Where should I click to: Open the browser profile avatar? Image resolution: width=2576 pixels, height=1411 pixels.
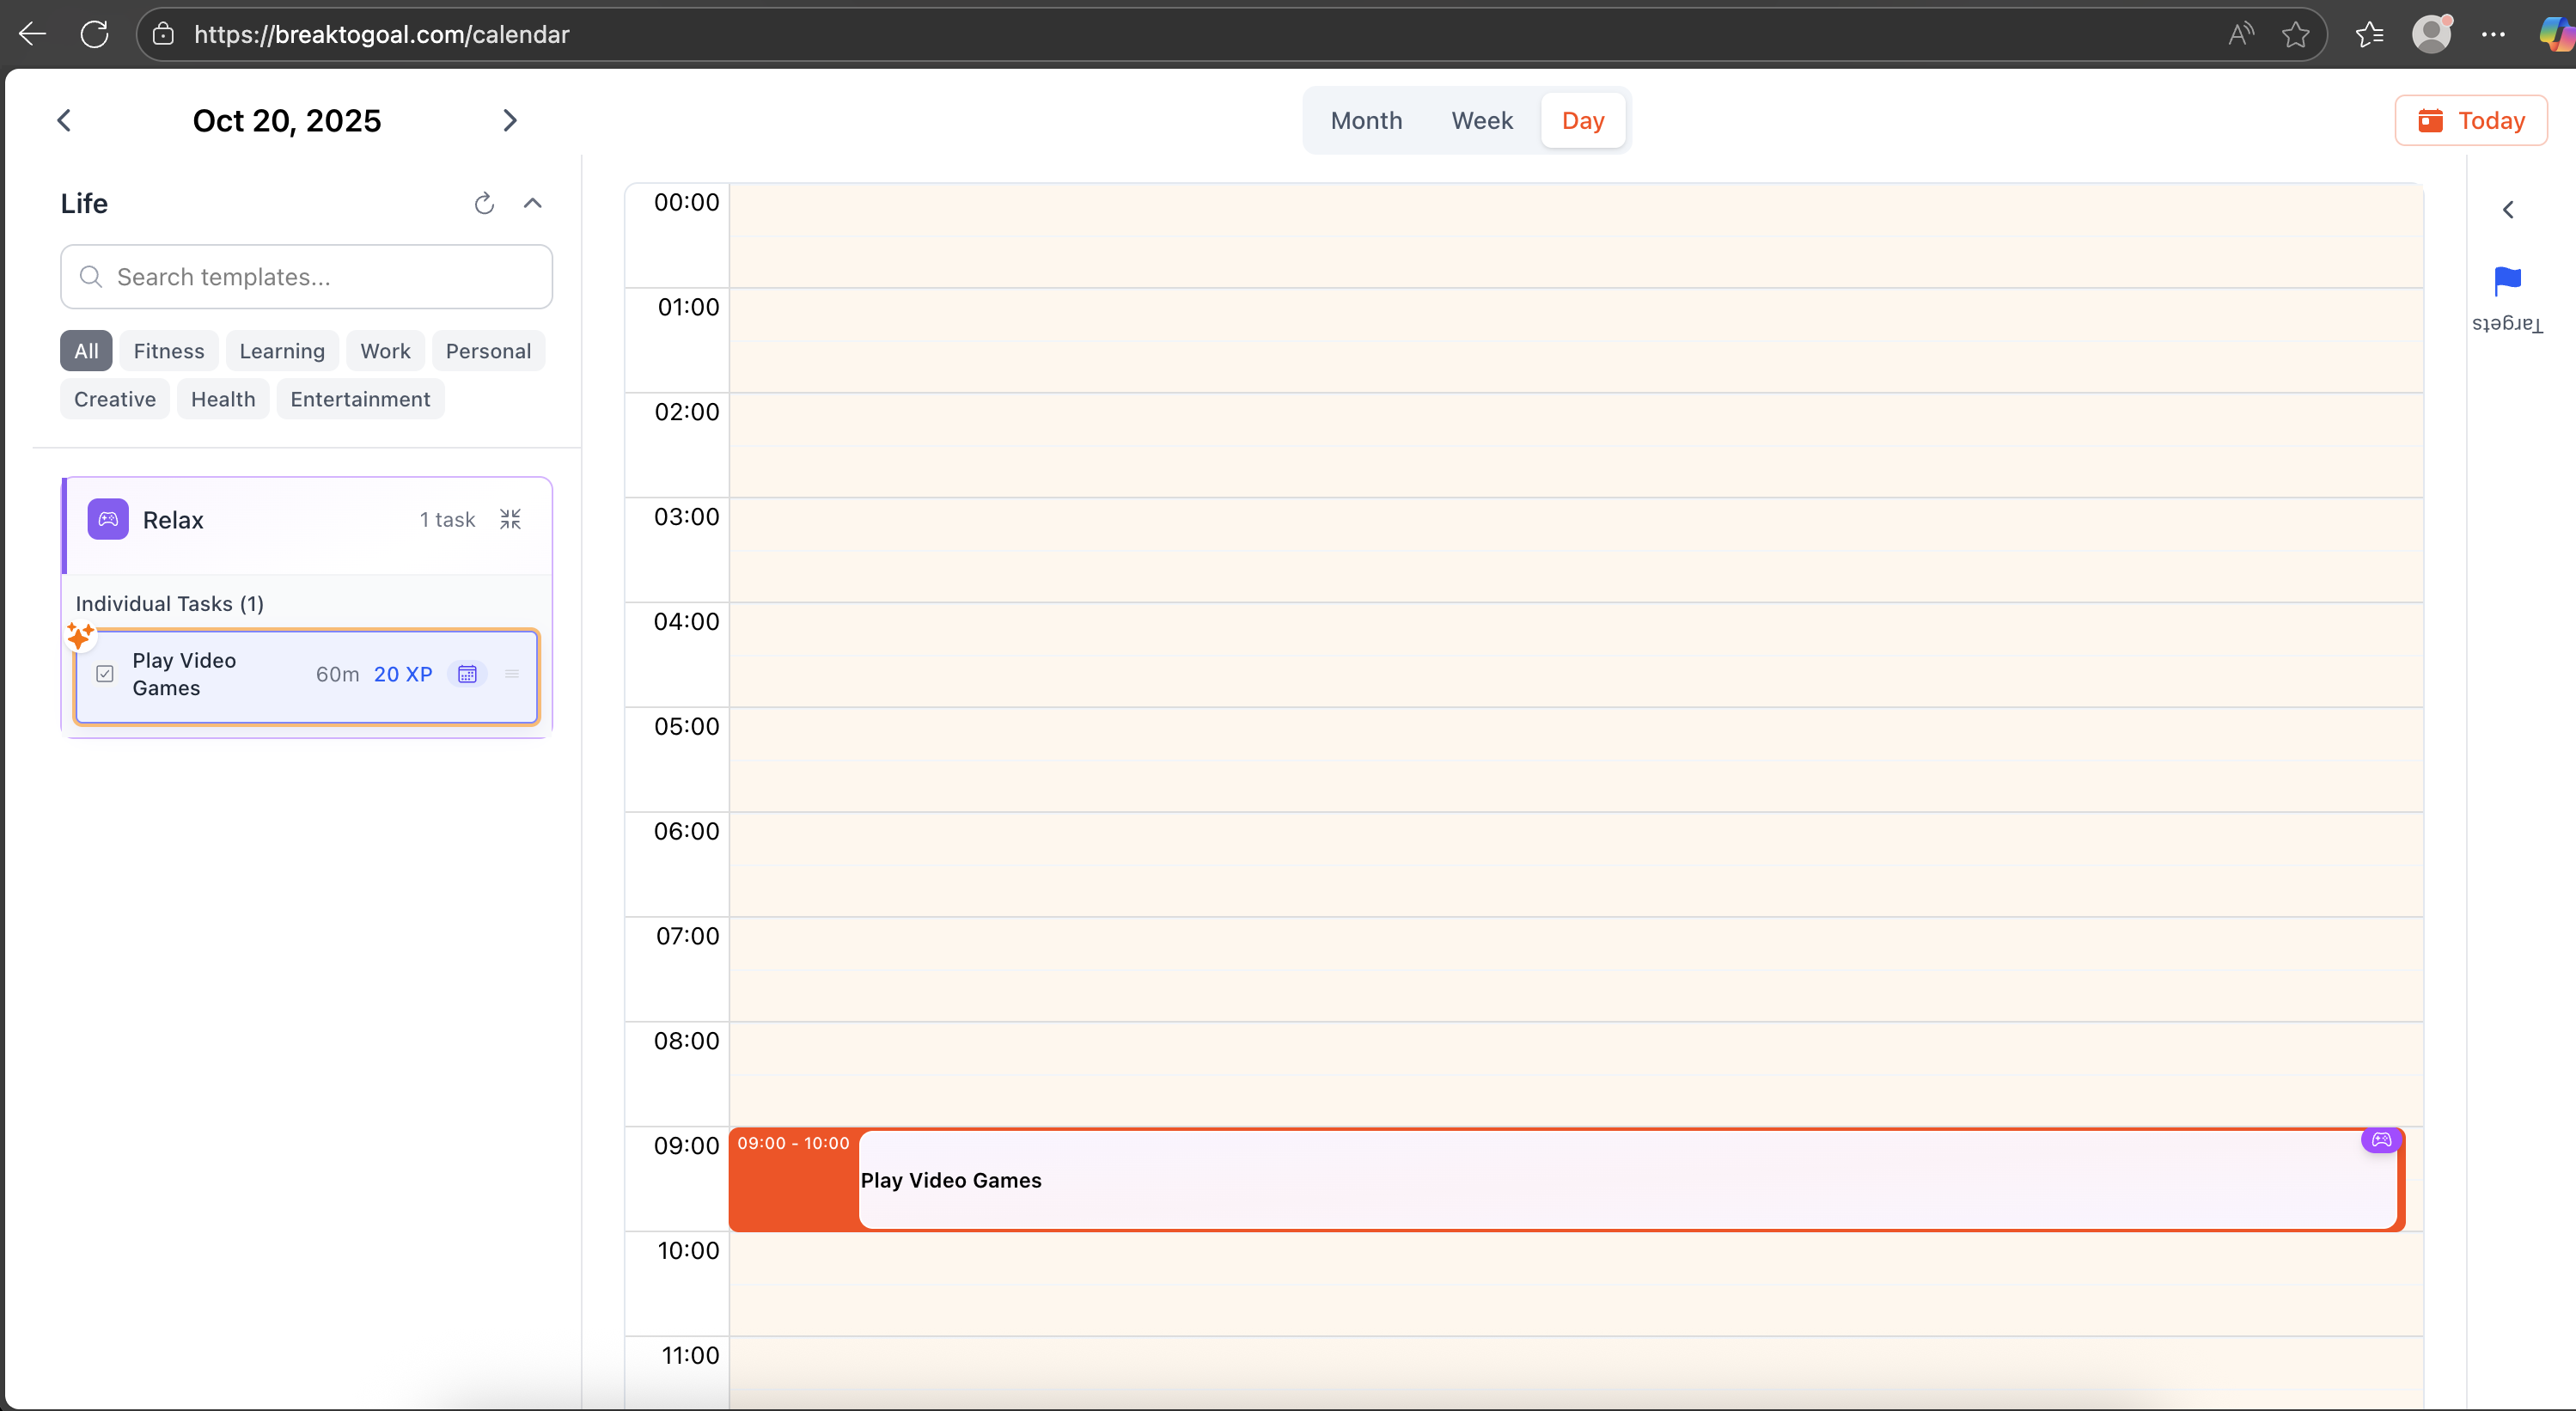2431,34
